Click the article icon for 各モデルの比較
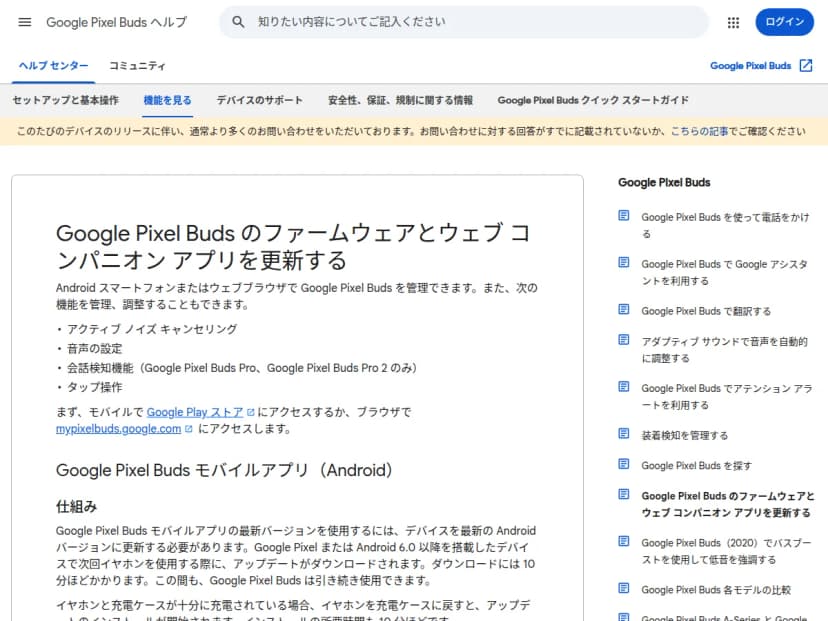The width and height of the screenshot is (828, 621). [x=624, y=588]
